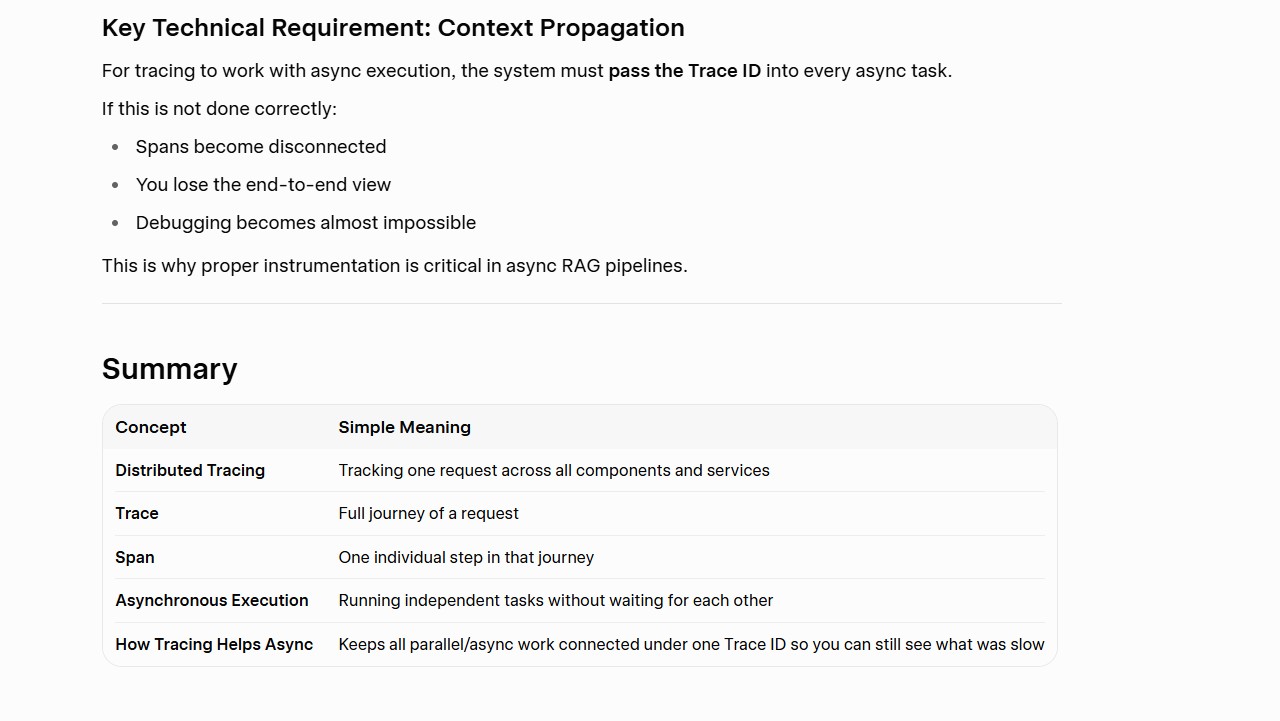Click the Trace row label
The image size is (1280, 721).
(137, 513)
